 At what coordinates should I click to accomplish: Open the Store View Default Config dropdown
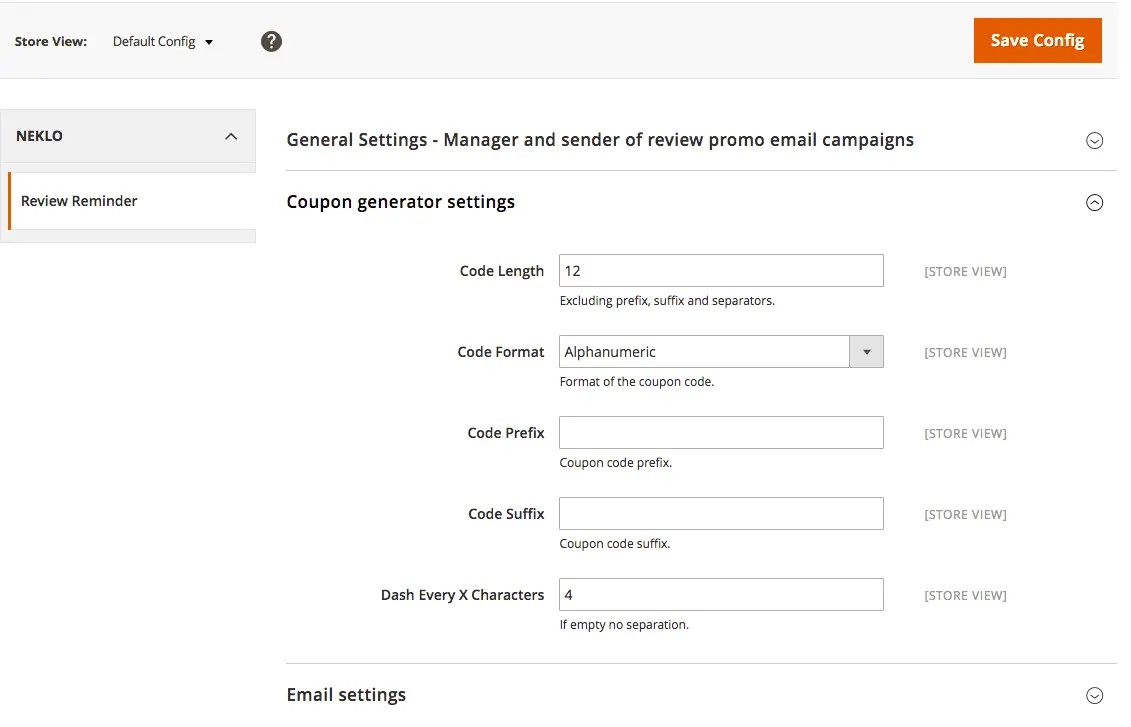163,42
